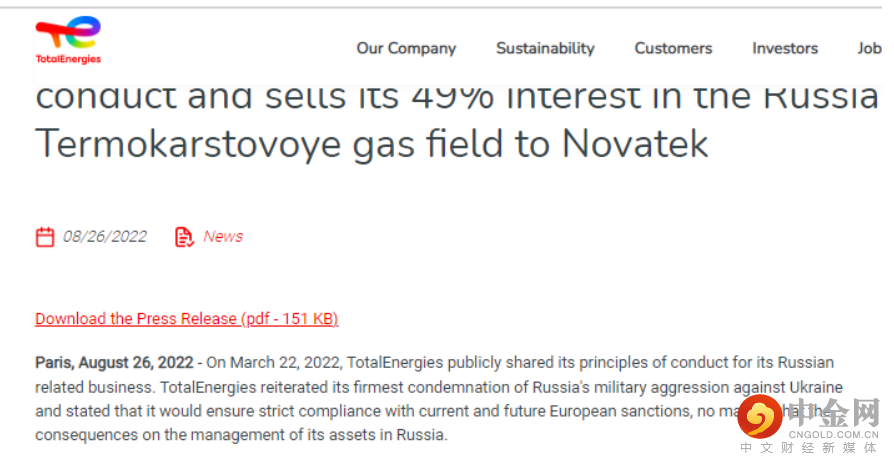
Task: Go to the Investors section
Action: [785, 48]
